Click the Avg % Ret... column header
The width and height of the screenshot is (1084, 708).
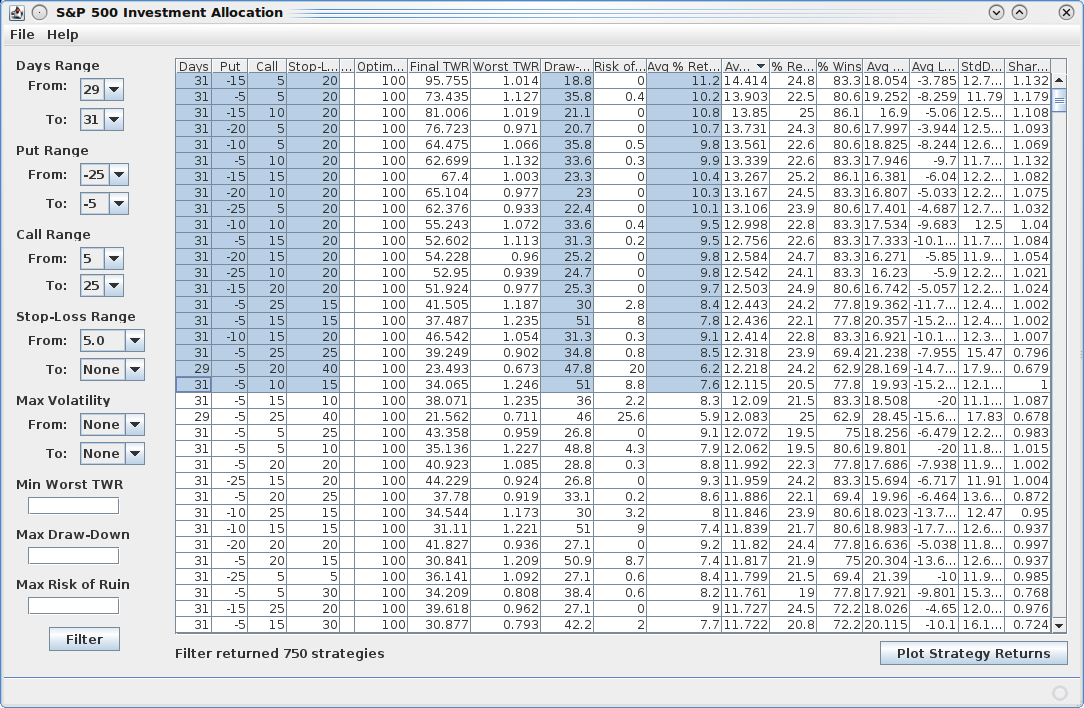tap(684, 66)
